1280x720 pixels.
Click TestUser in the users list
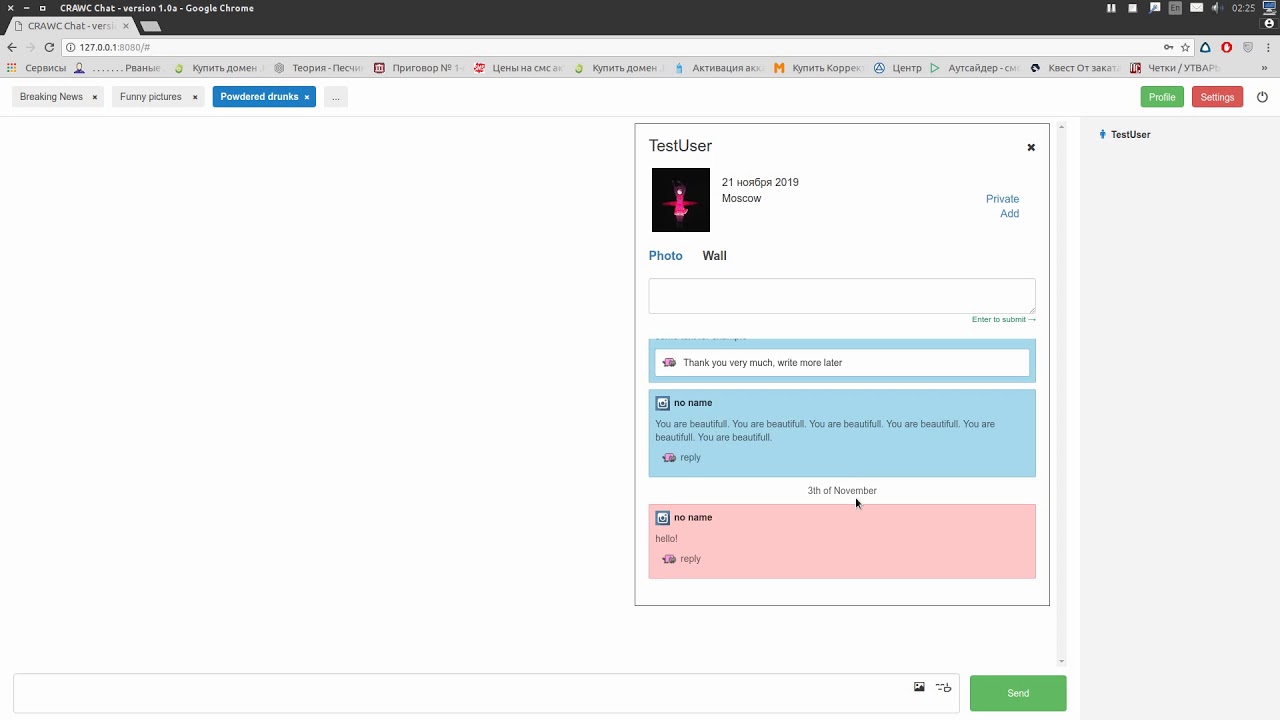click(1130, 135)
